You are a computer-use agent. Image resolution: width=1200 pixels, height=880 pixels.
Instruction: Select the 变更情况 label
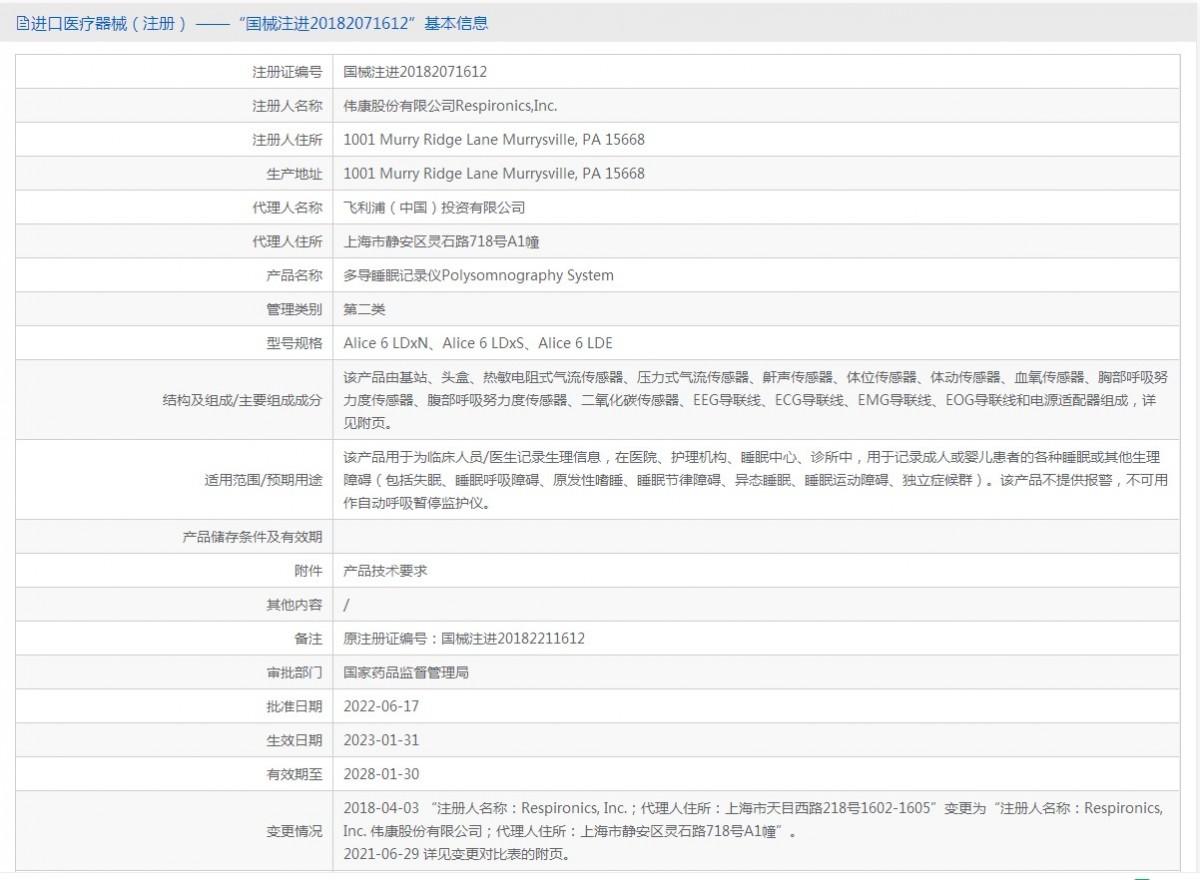[x=295, y=831]
